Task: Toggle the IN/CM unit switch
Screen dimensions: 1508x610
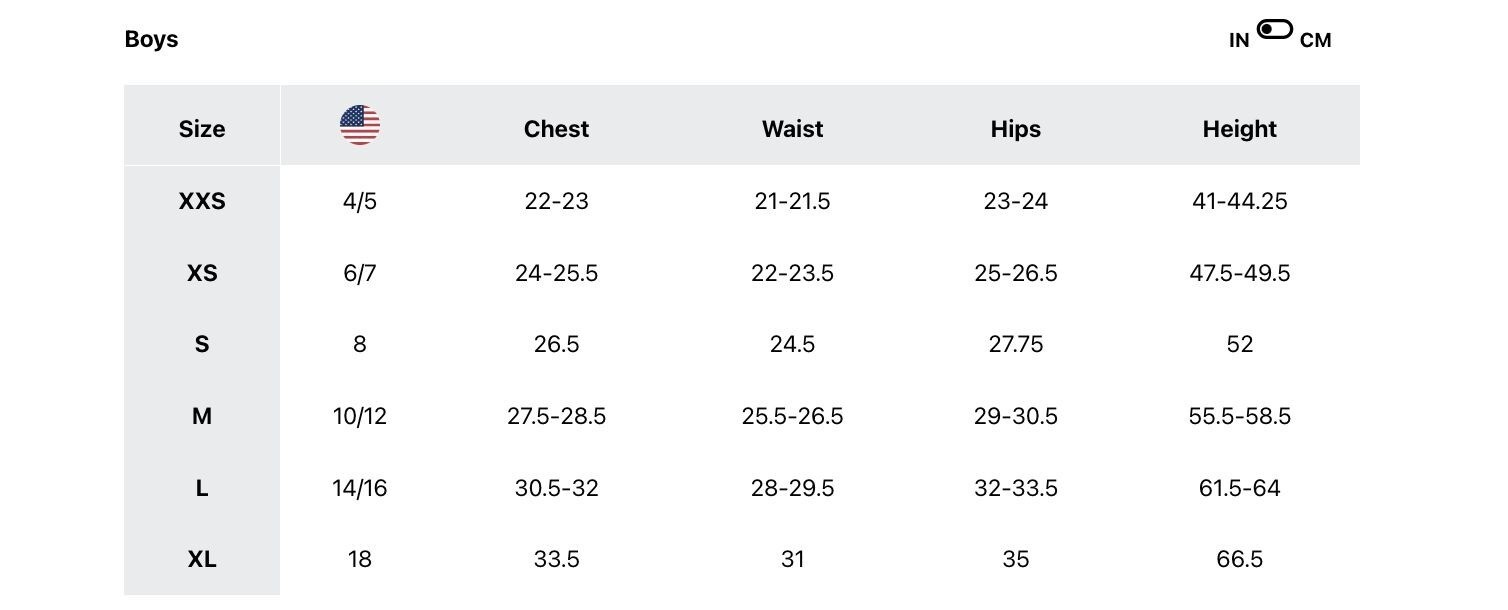Action: pyautogui.click(x=1275, y=30)
